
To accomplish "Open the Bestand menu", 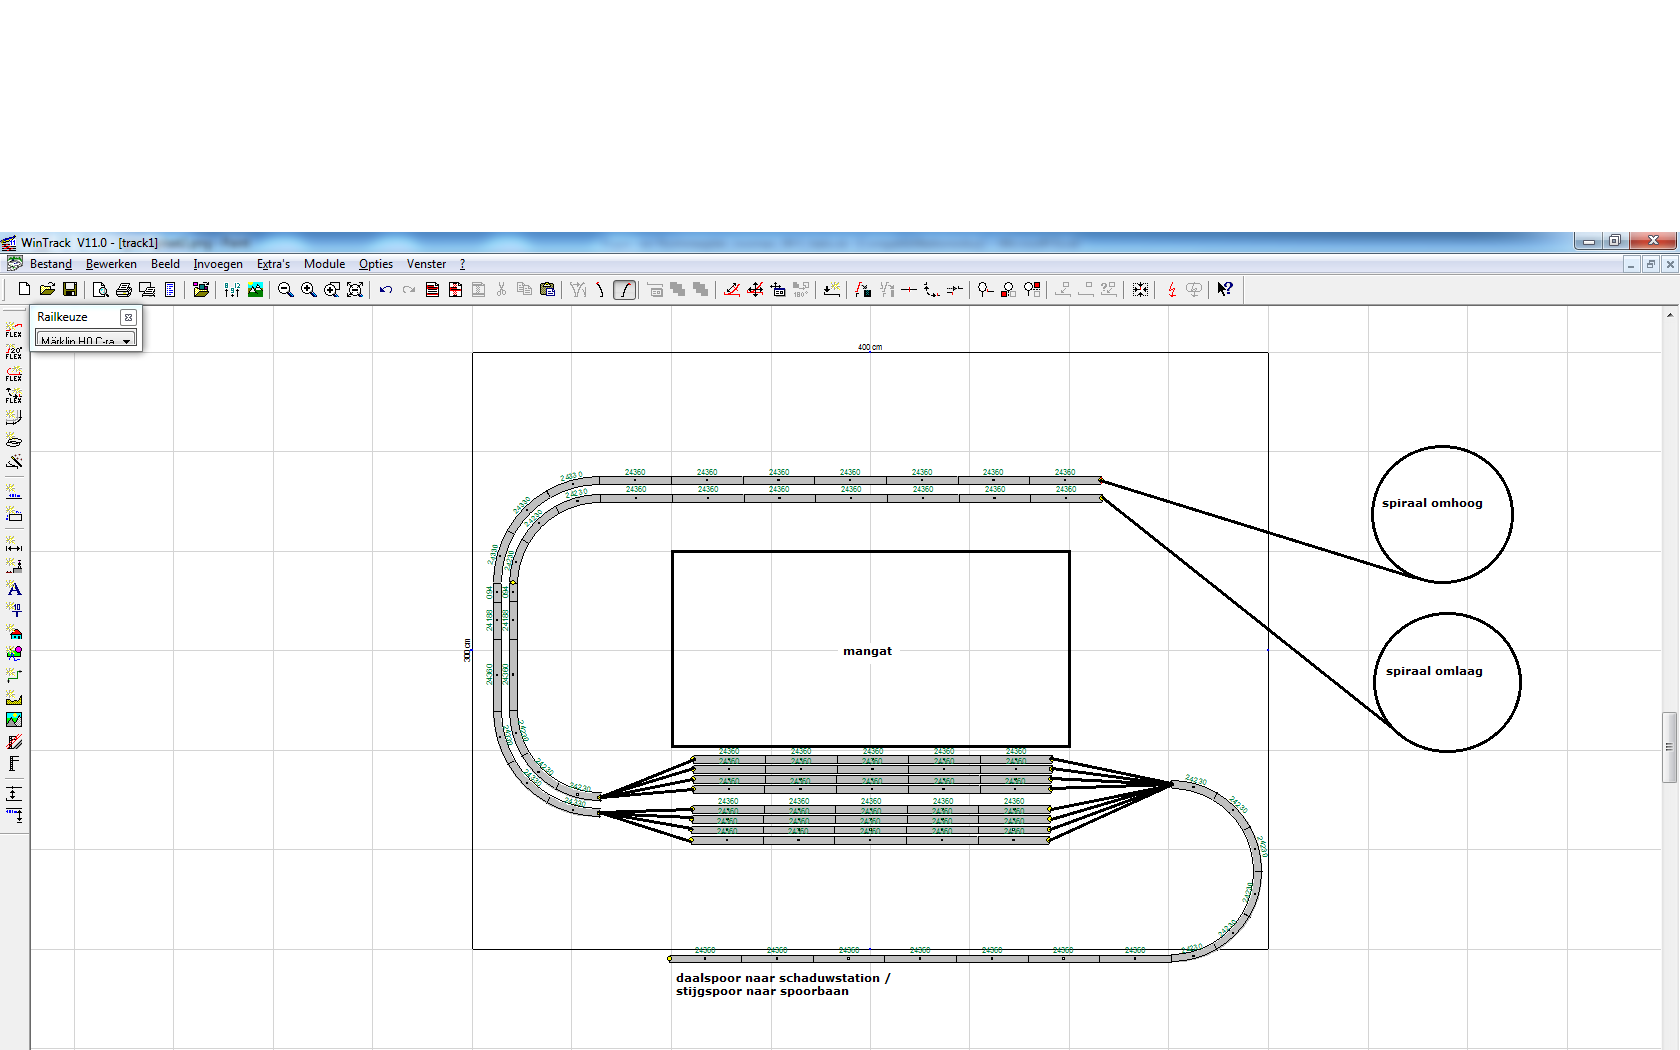I will coord(51,264).
